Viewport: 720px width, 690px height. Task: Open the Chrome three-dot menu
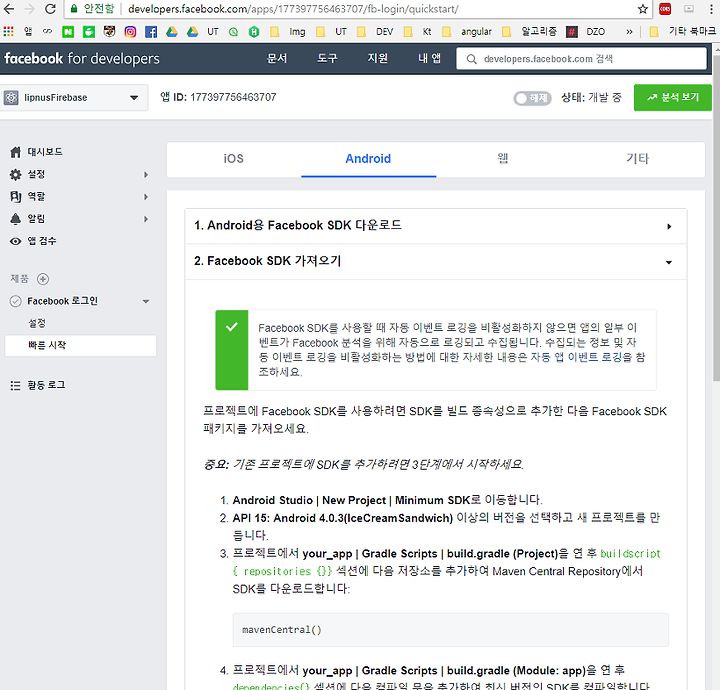tap(711, 9)
